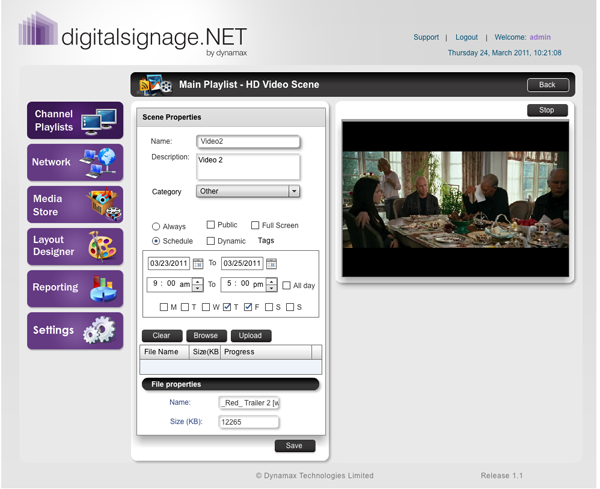Screen dimensions: 600x489
Task: Click the Clear button
Action: click(x=162, y=336)
